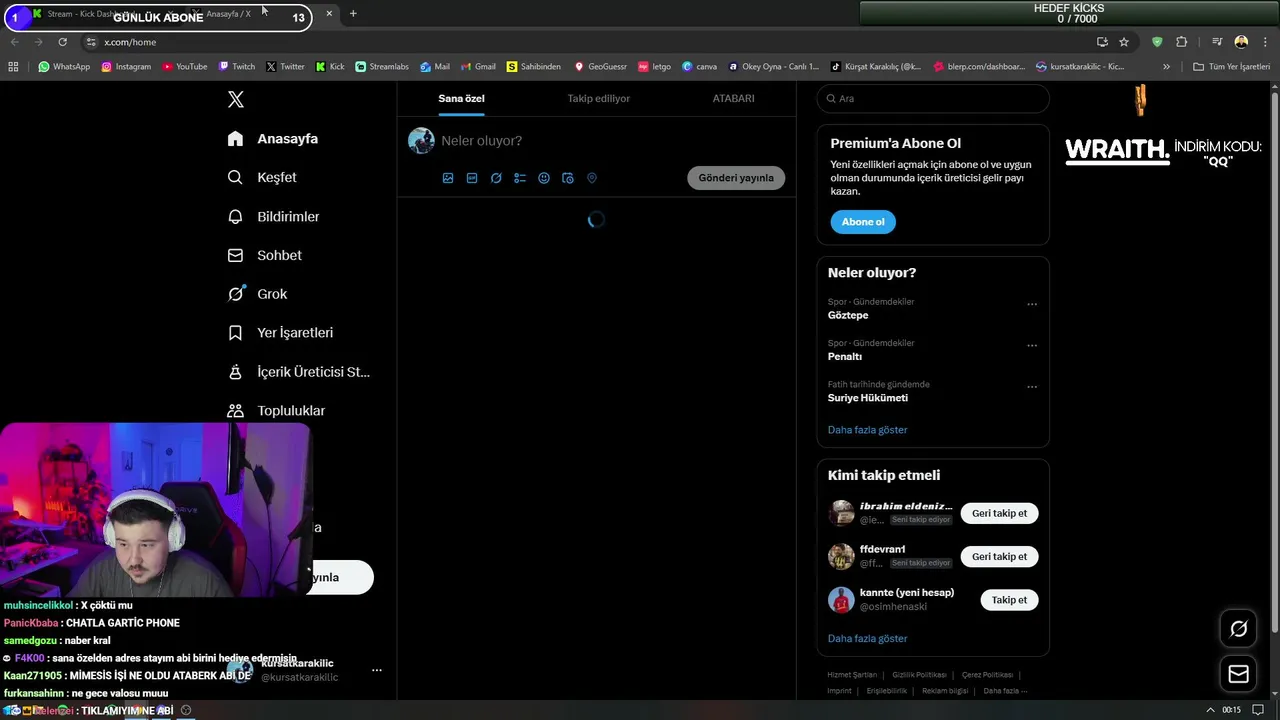
Task: Click Abone ol premium button
Action: [x=863, y=222]
